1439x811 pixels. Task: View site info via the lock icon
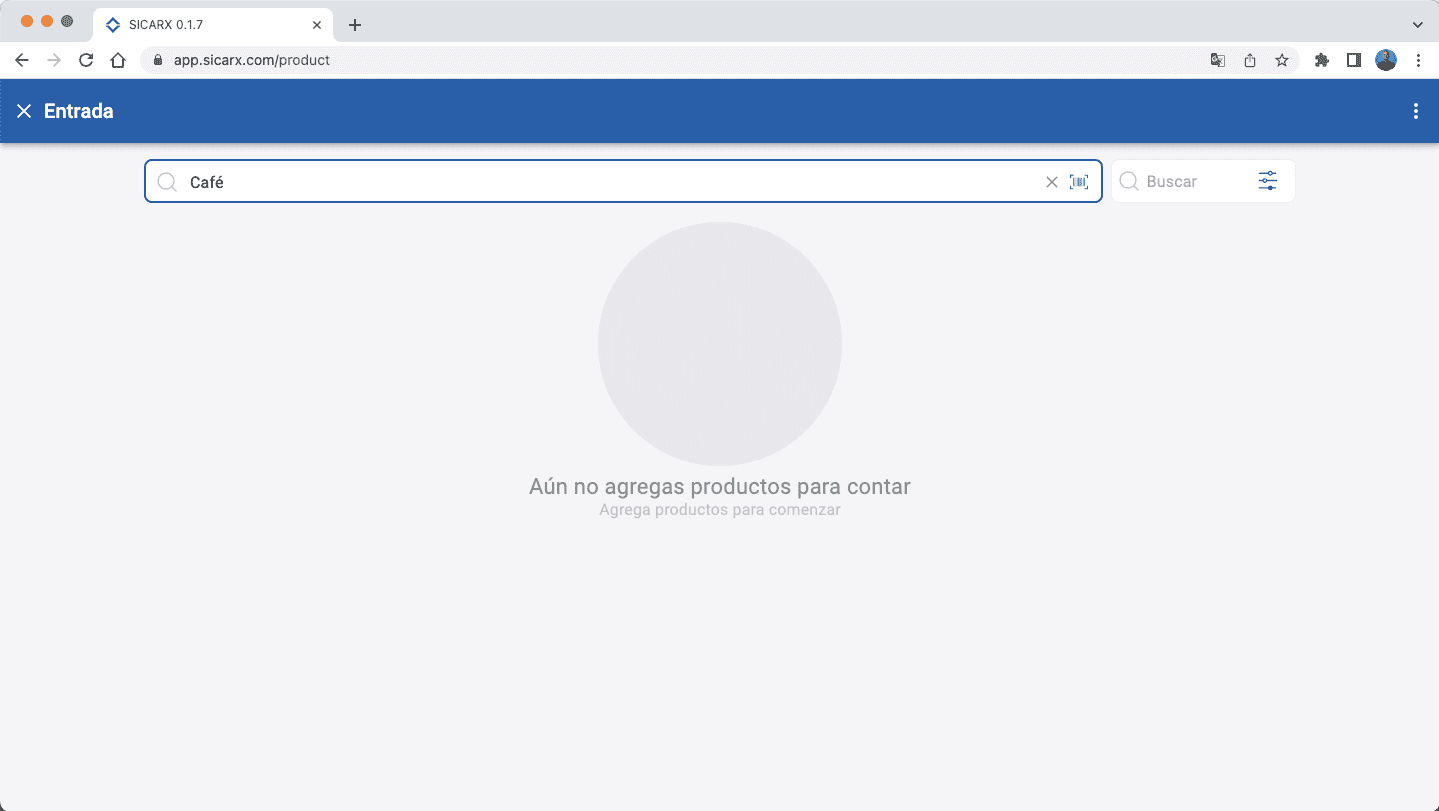click(x=156, y=60)
